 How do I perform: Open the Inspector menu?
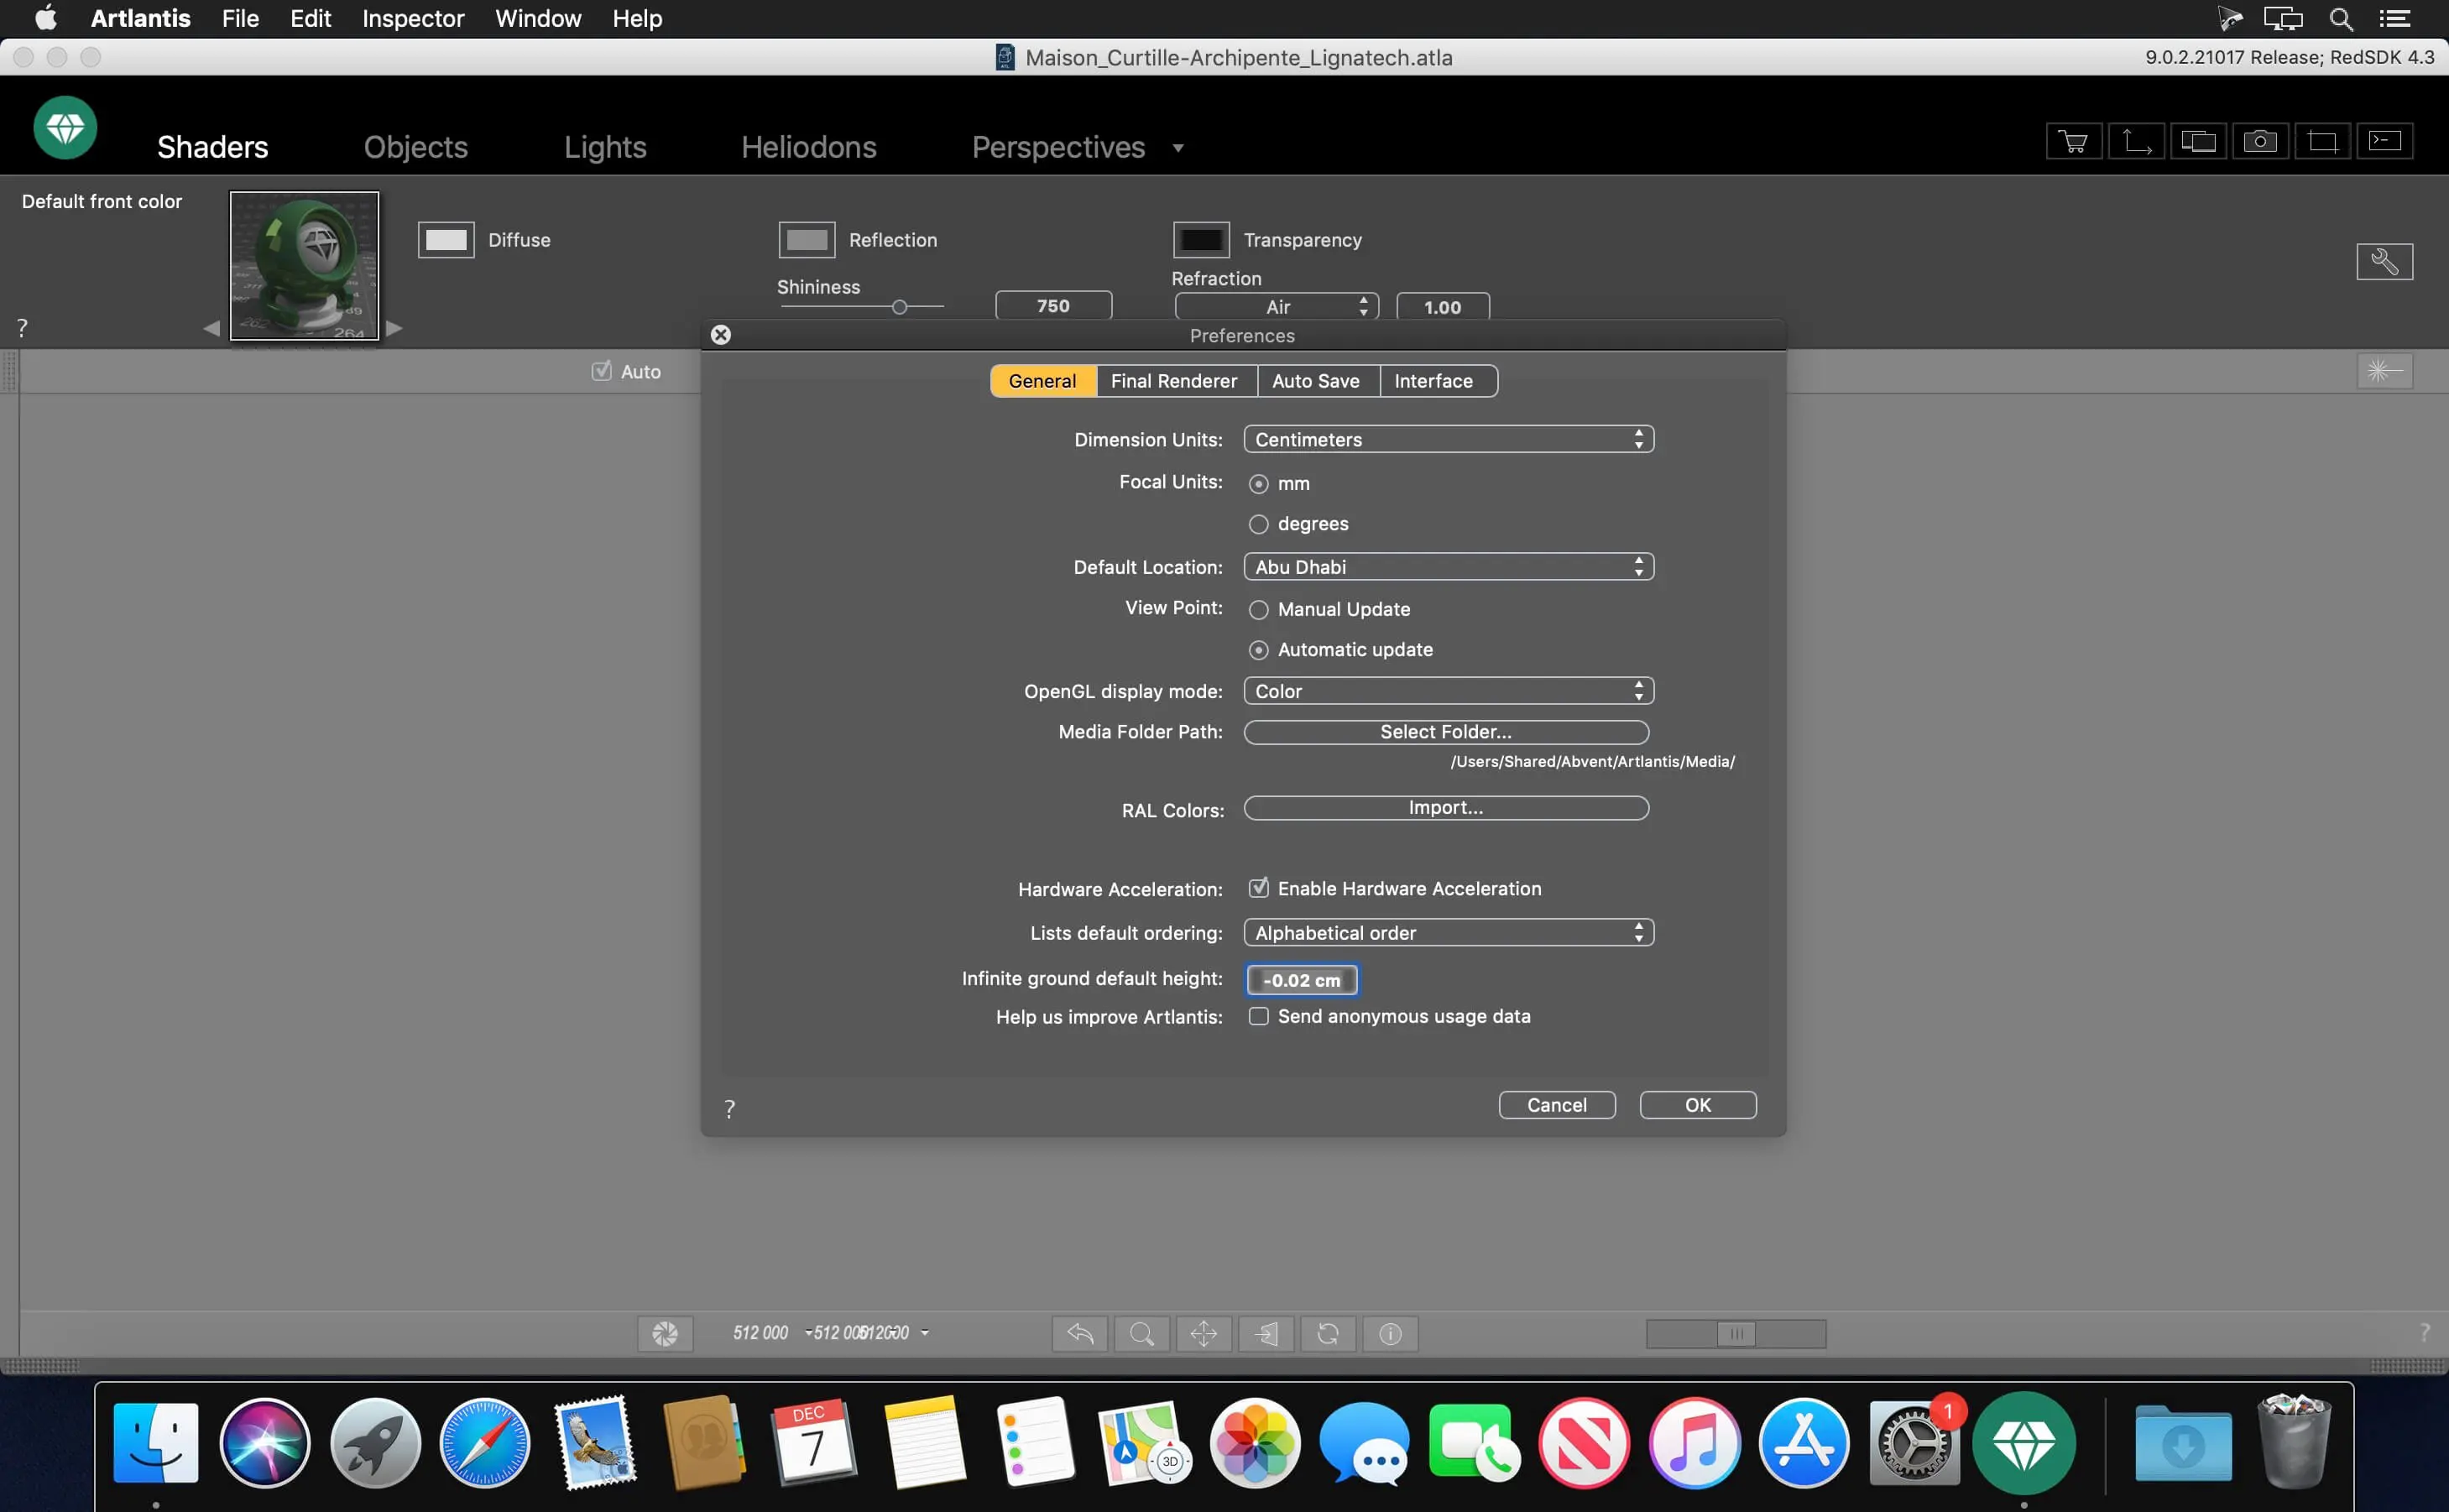click(412, 18)
